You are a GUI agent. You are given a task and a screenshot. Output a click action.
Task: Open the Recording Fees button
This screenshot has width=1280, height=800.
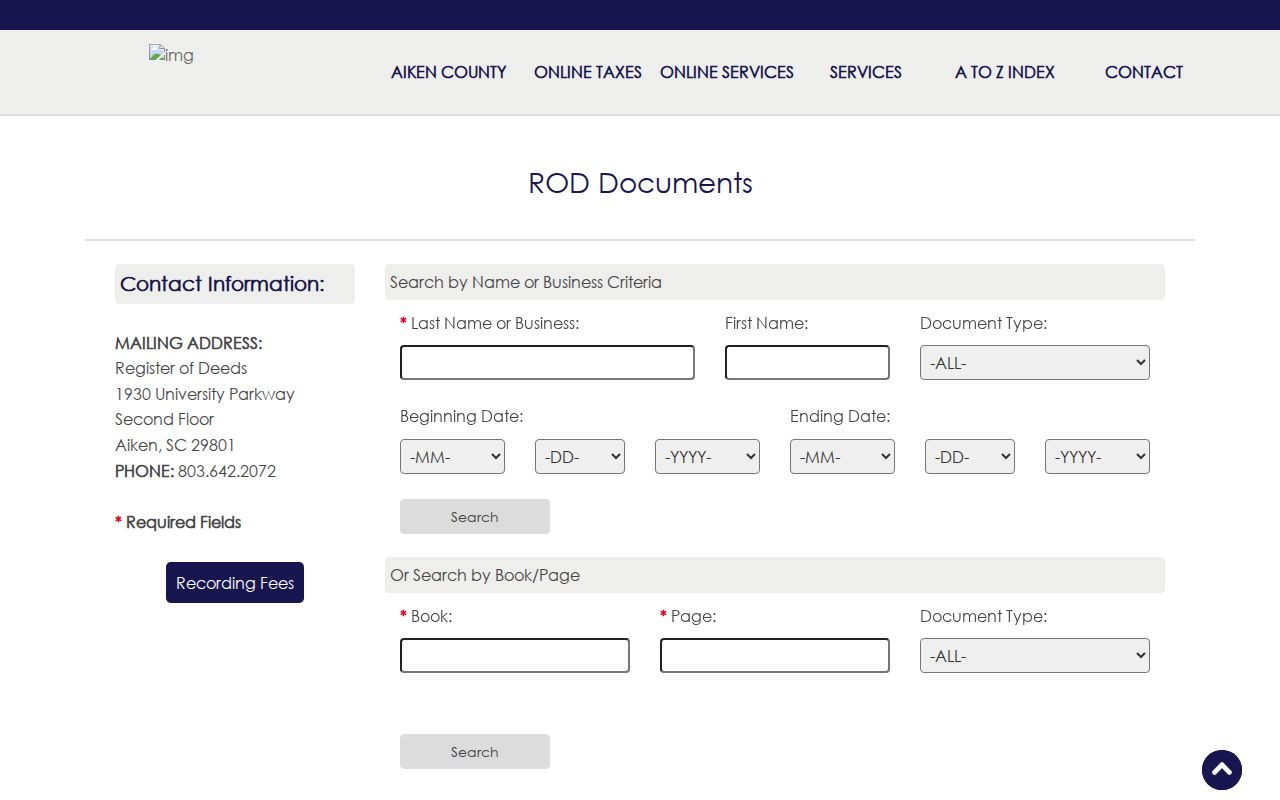coord(235,582)
